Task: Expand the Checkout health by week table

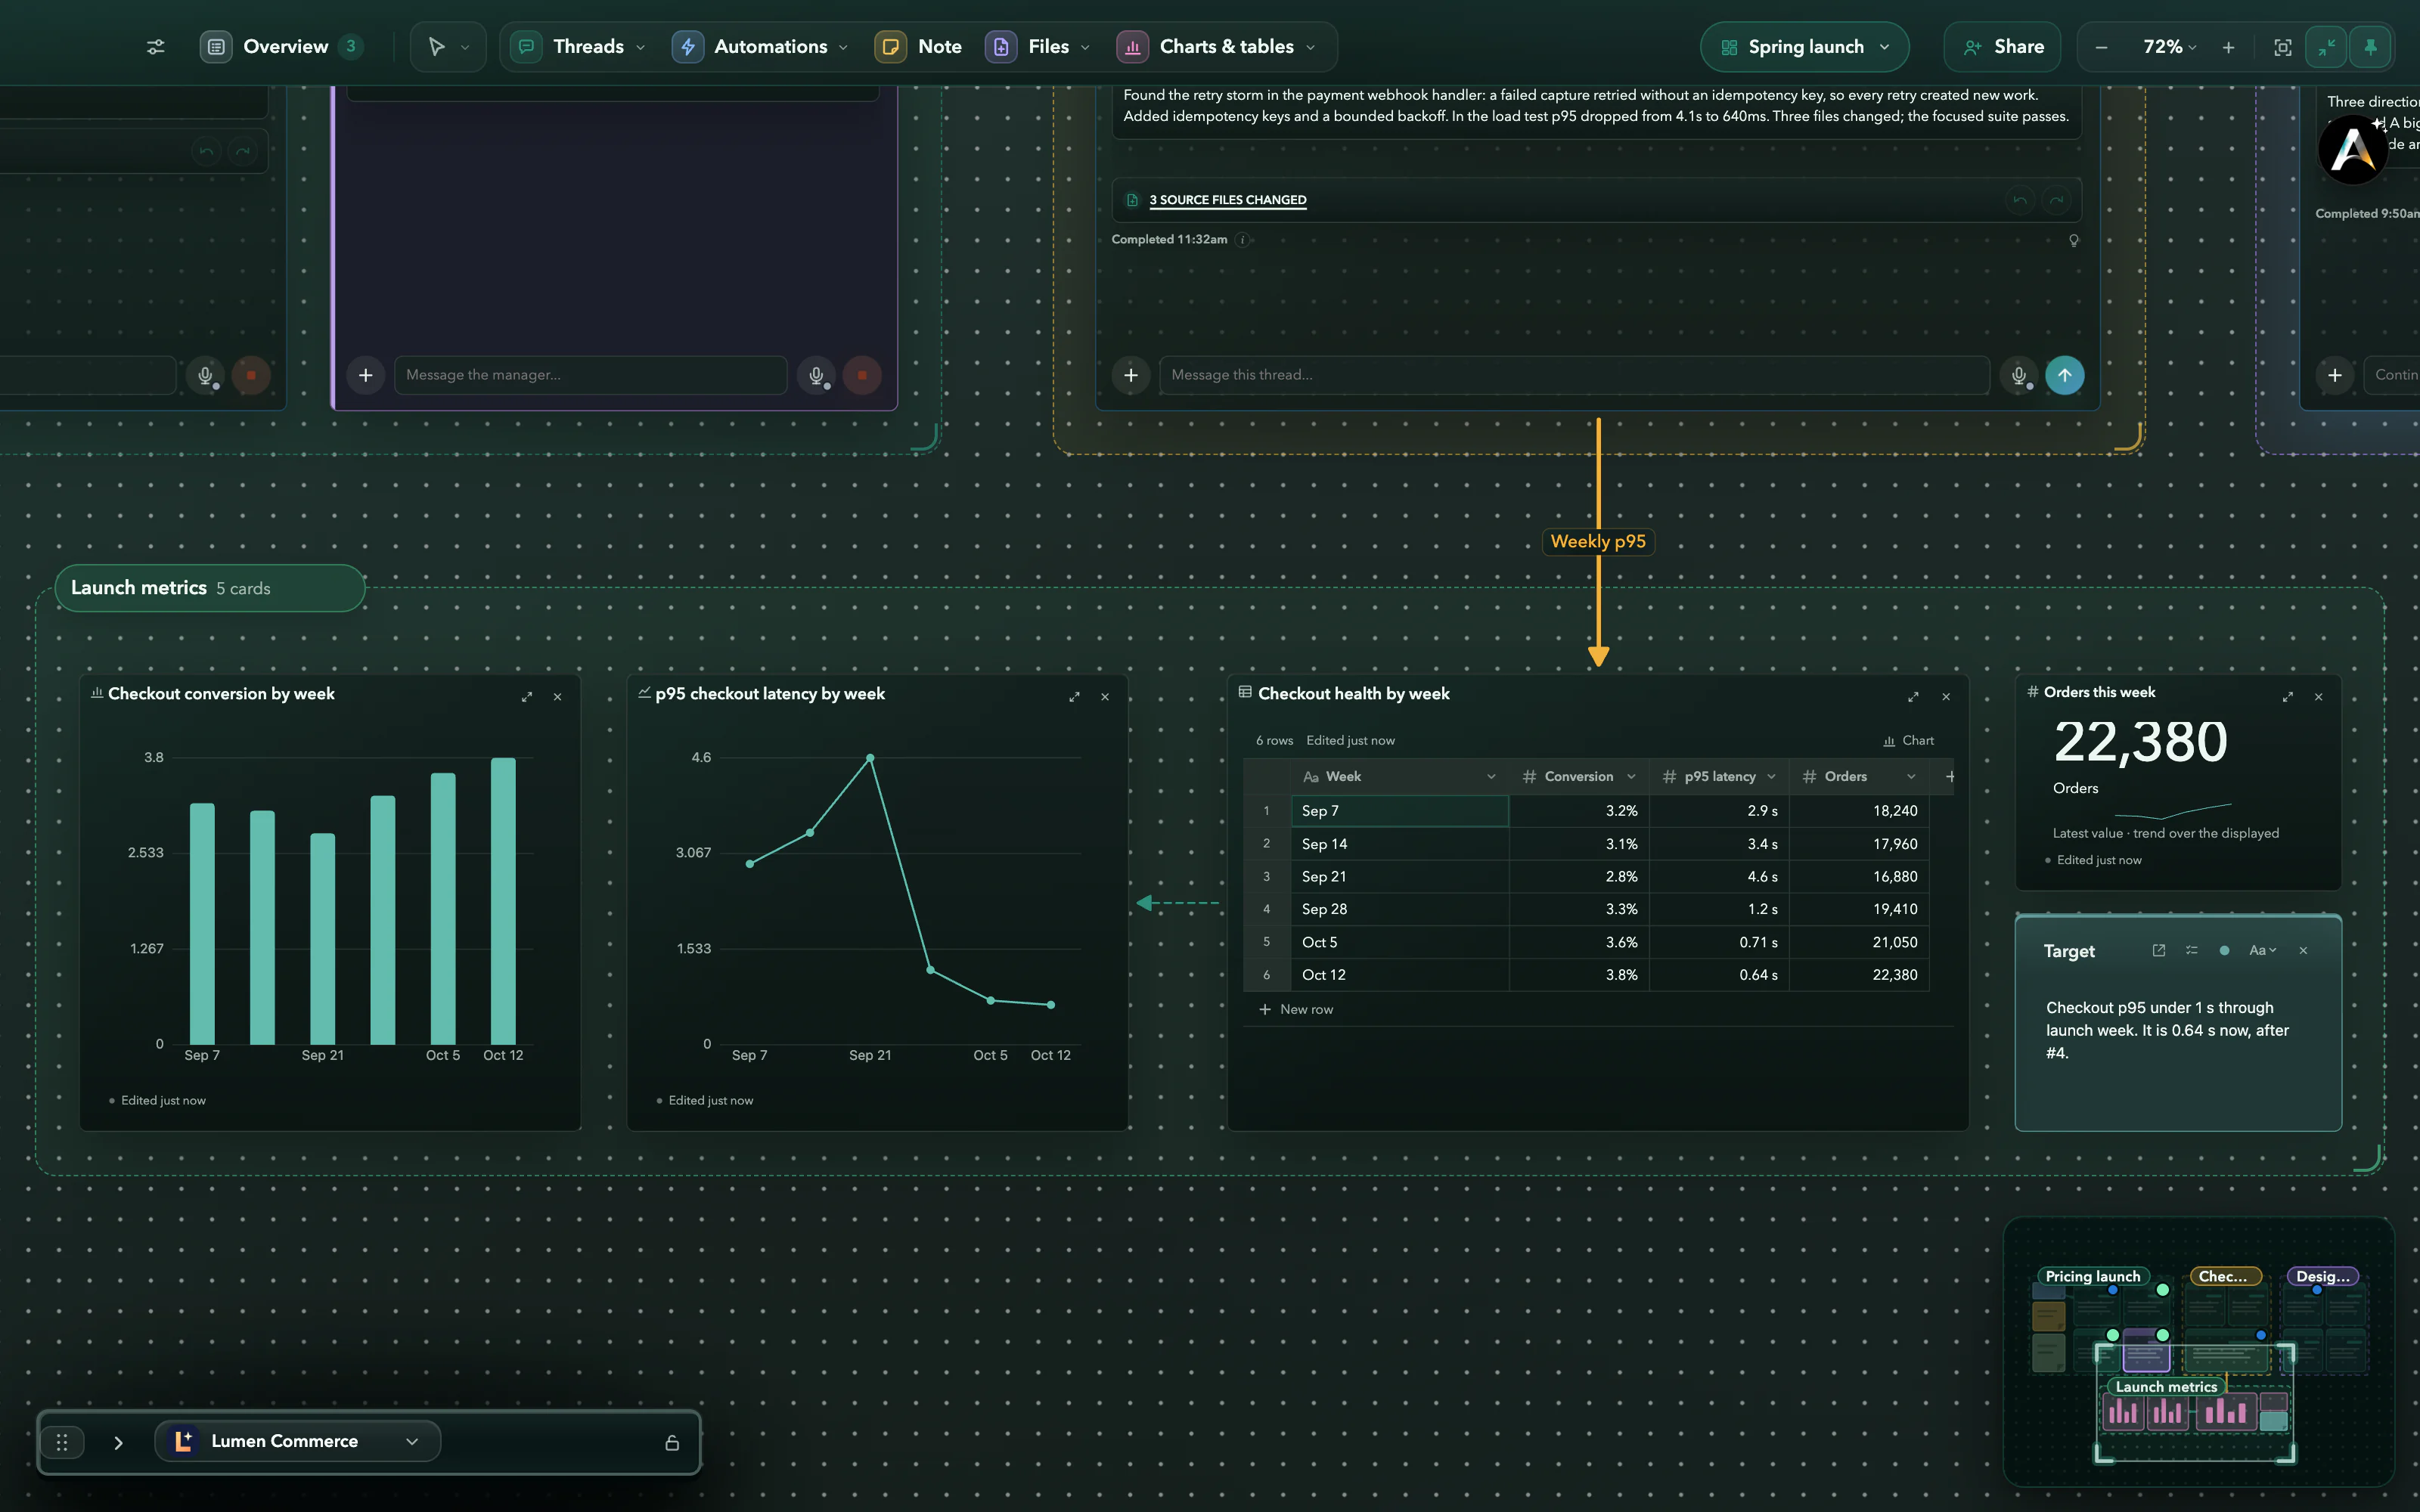Action: 1913,697
